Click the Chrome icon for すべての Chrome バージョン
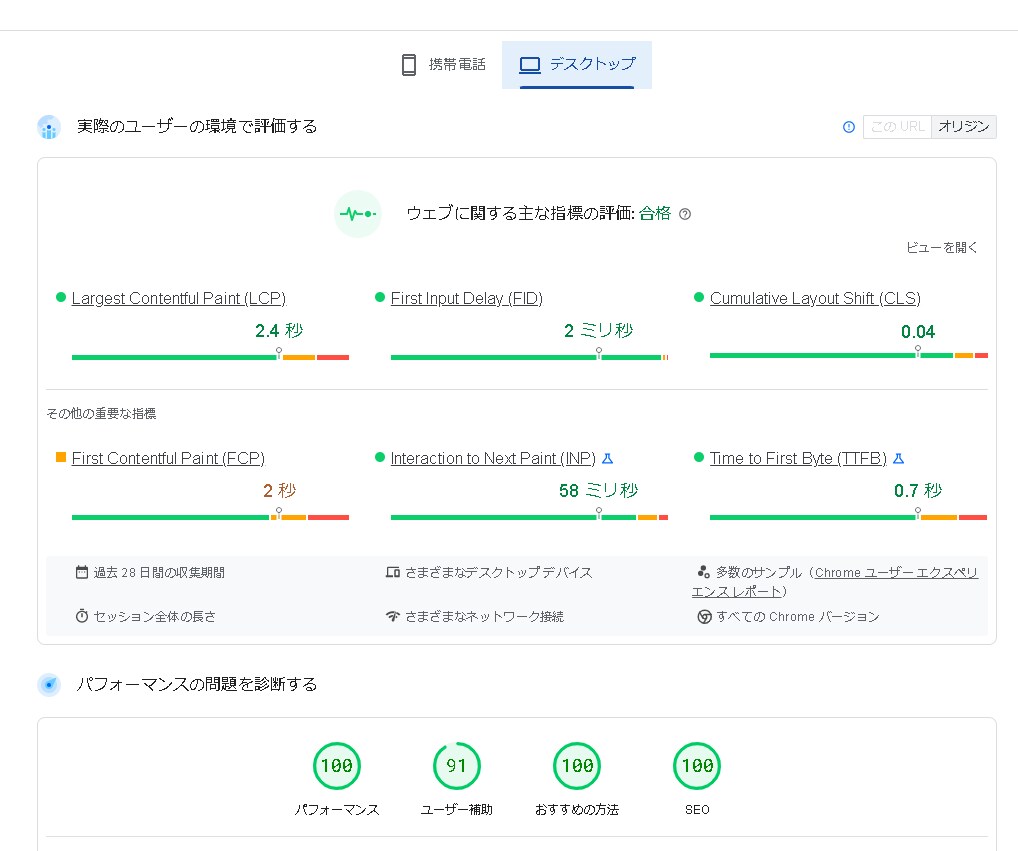The width and height of the screenshot is (1018, 851). (x=704, y=617)
